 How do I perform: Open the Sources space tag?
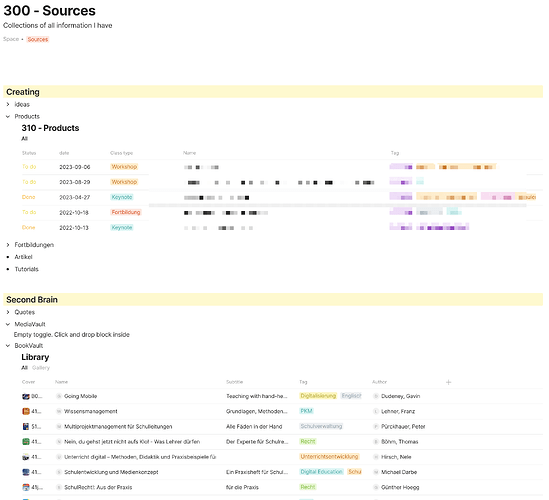(38, 39)
